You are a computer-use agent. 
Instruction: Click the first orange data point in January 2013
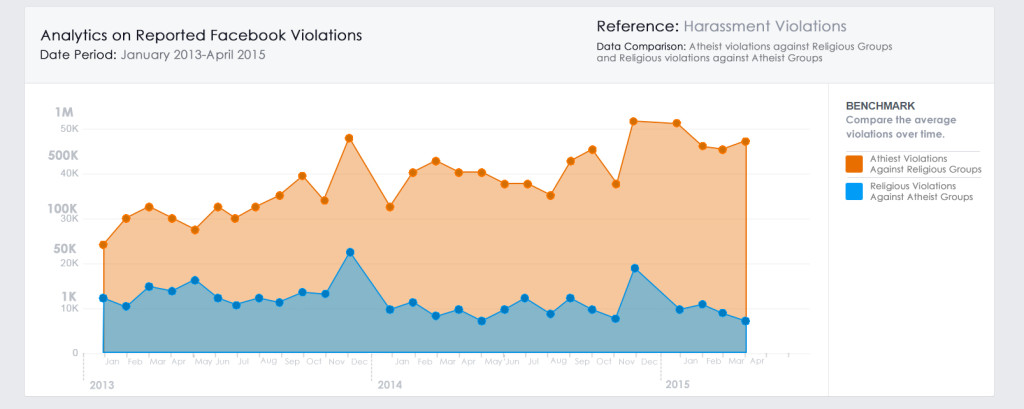tap(103, 244)
